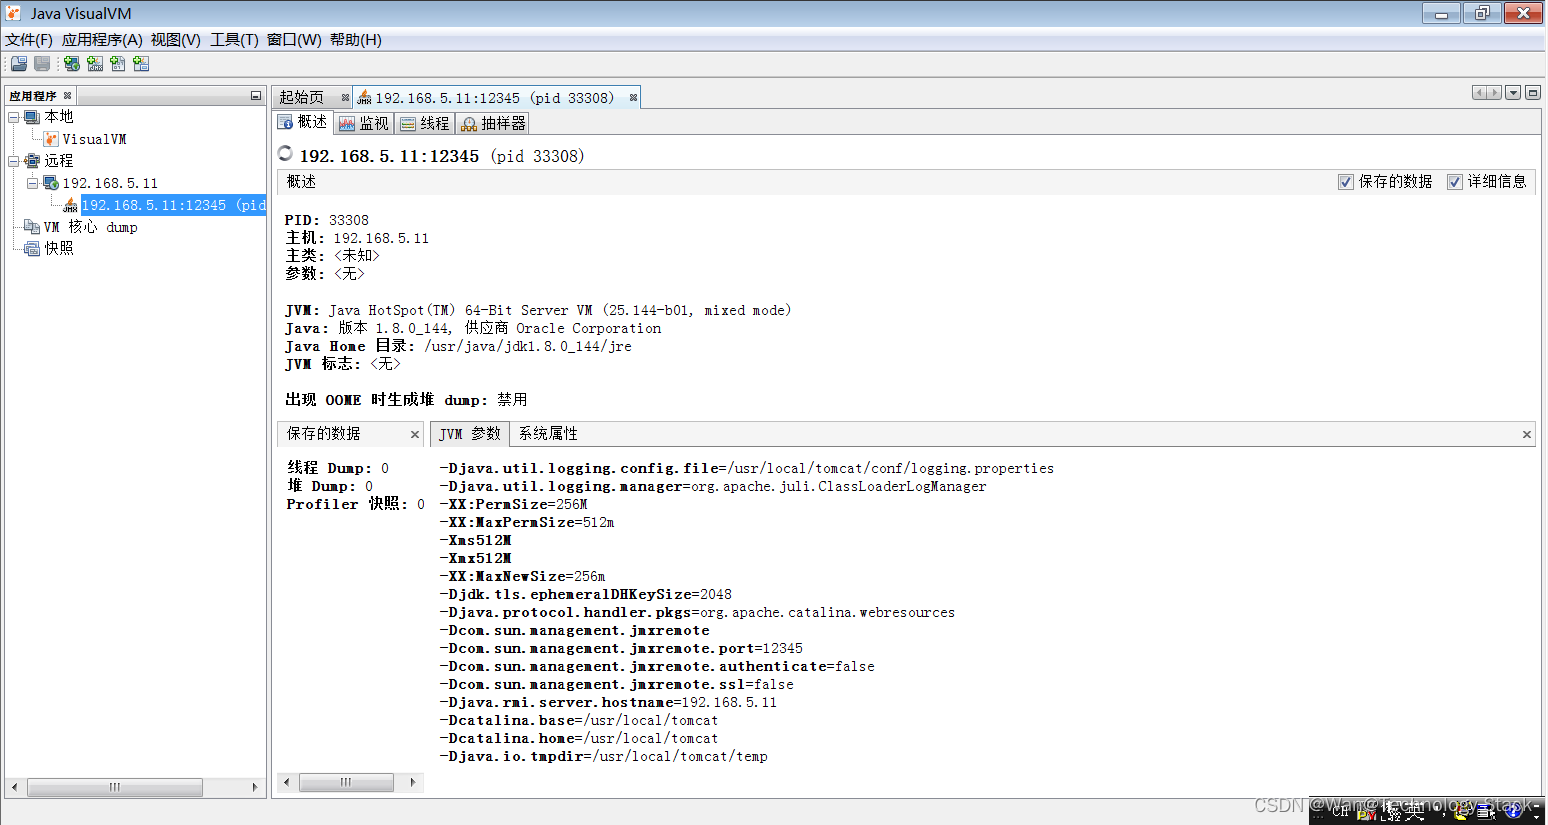Click Add JMX Connection toolbar icon
The image size is (1548, 825).
95,63
